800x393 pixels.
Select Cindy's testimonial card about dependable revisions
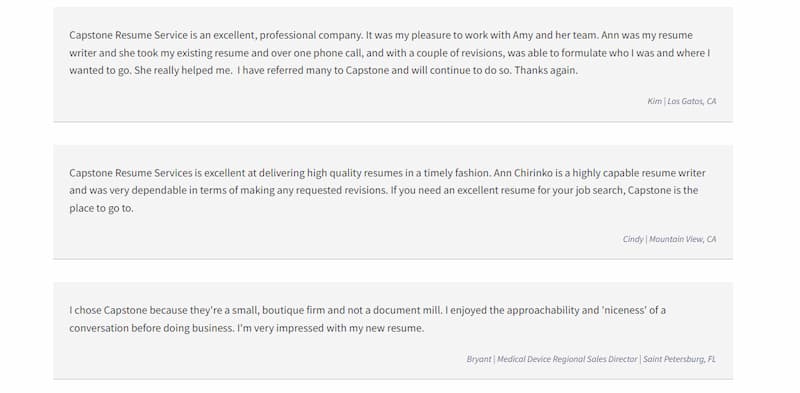tap(393, 202)
